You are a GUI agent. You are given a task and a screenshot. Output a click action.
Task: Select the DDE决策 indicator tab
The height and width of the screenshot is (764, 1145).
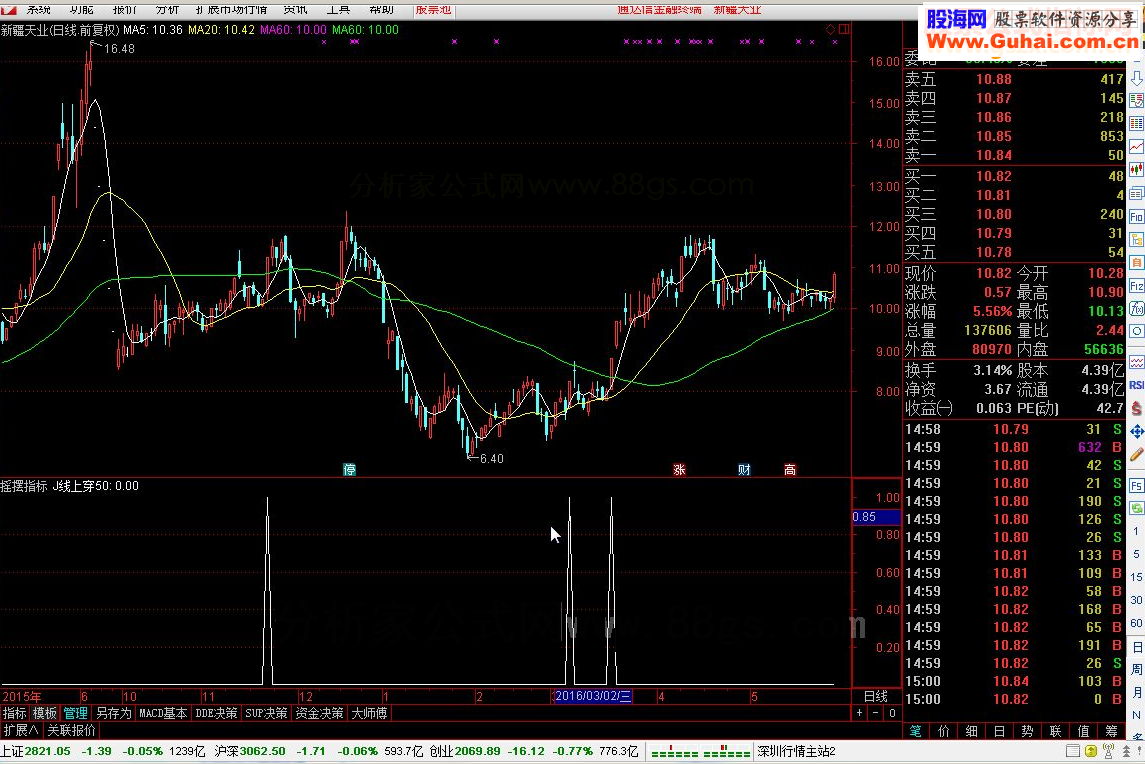coord(216,713)
